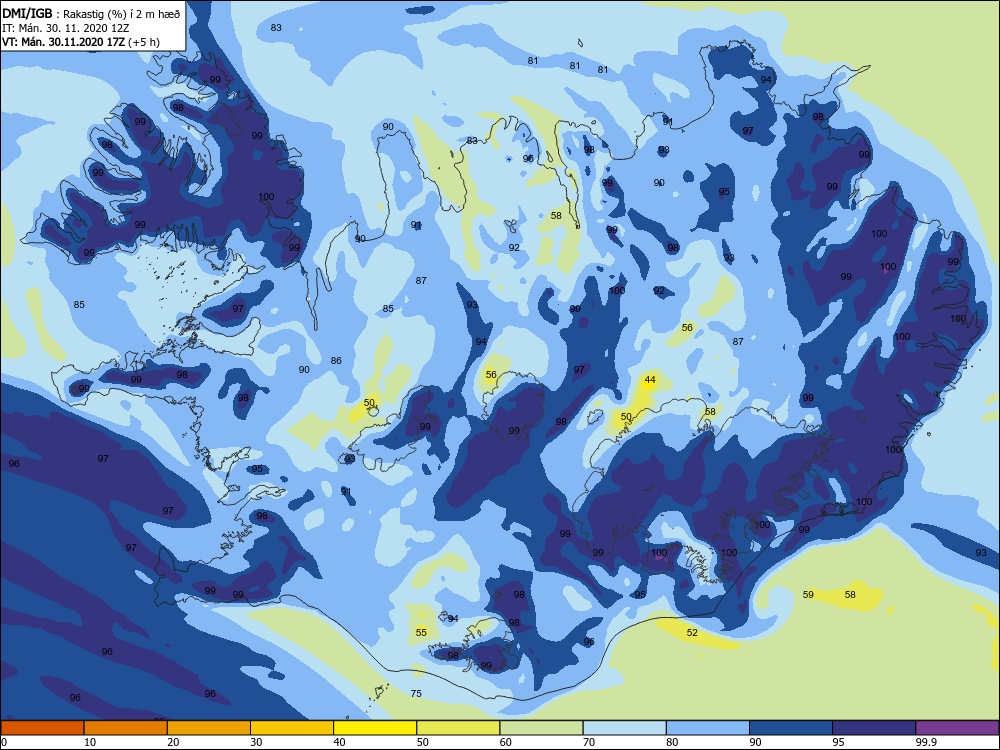Click the 'VT: Mán. 30.11.2020 17Z (+5 h)' line

coord(81,42)
